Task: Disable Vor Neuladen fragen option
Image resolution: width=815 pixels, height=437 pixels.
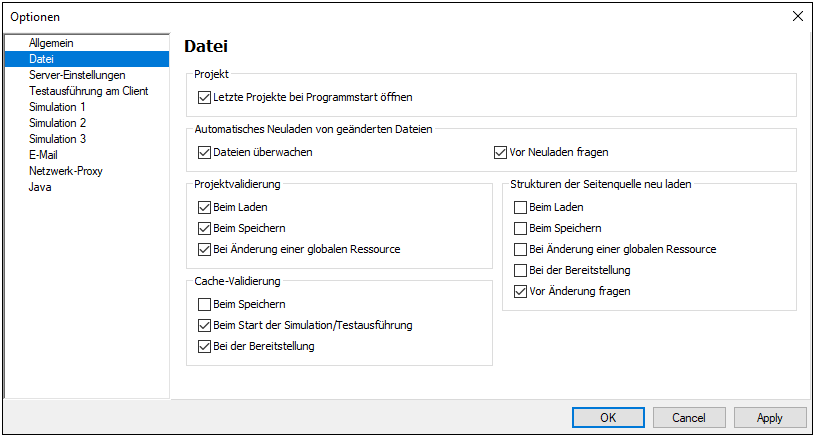Action: click(x=501, y=153)
